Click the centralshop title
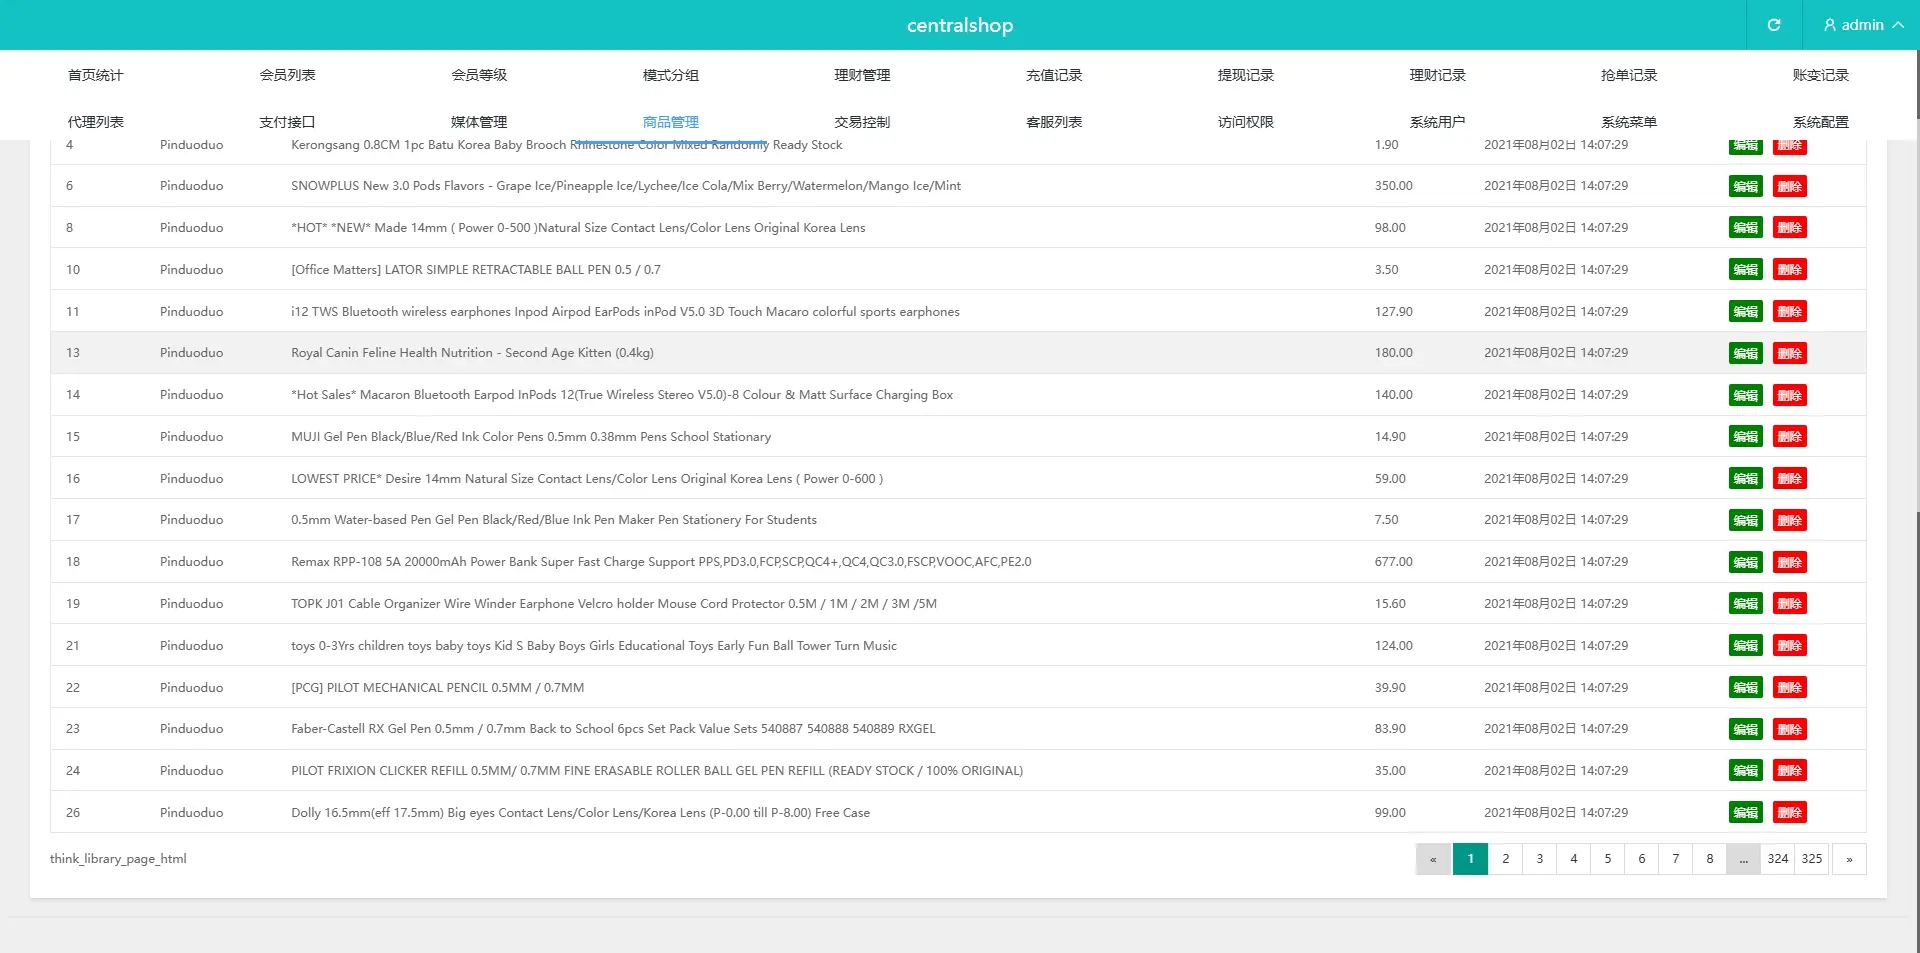This screenshot has height=953, width=1920. pyautogui.click(x=959, y=25)
